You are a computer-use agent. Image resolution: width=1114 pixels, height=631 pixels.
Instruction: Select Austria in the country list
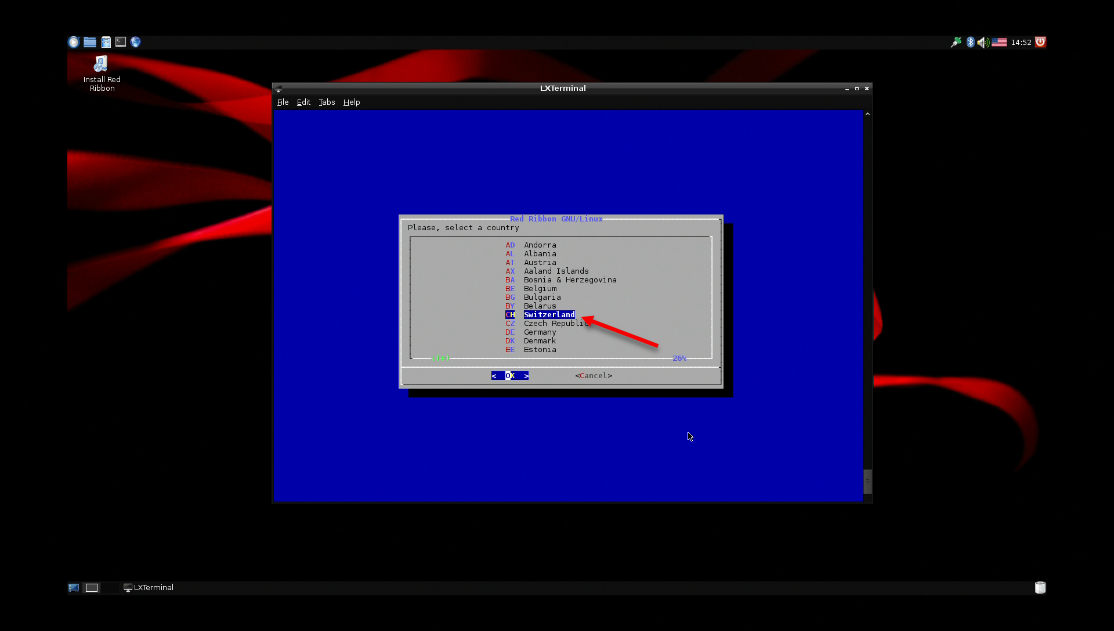click(531, 262)
